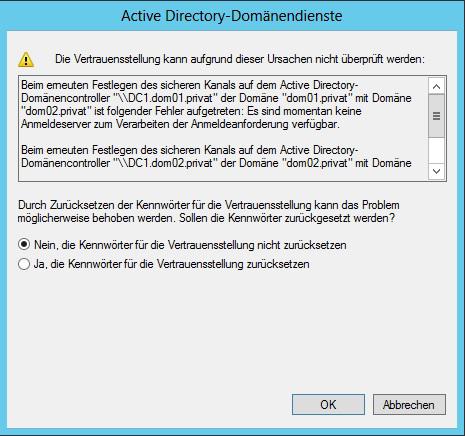Confirm the dialog with OK
The width and height of the screenshot is (465, 436).
tap(328, 405)
